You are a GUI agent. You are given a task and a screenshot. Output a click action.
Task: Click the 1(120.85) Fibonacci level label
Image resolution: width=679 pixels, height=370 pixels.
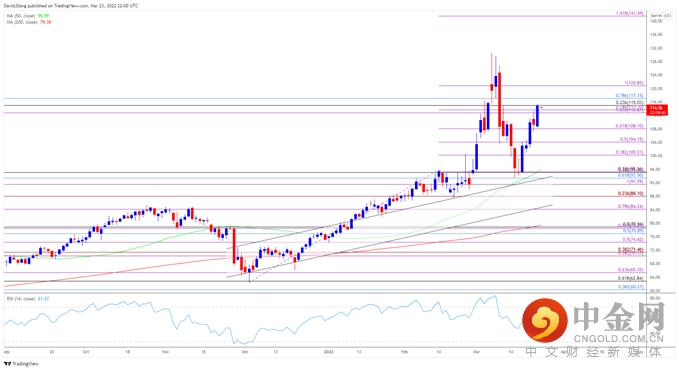tap(634, 82)
